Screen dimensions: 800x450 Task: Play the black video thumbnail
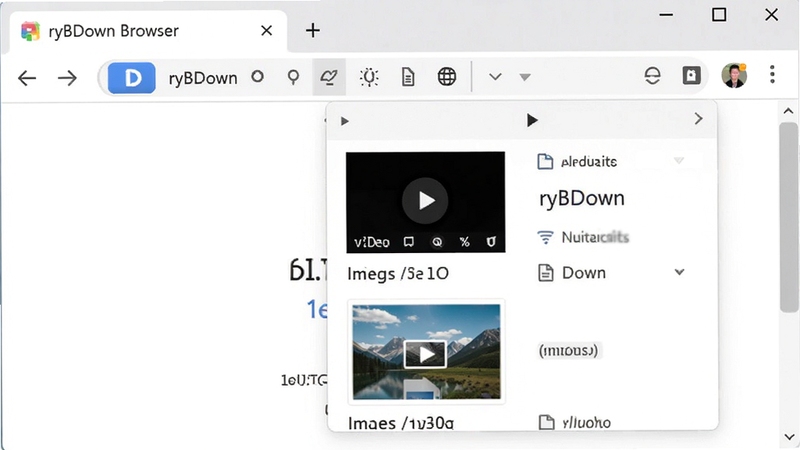[x=426, y=201]
